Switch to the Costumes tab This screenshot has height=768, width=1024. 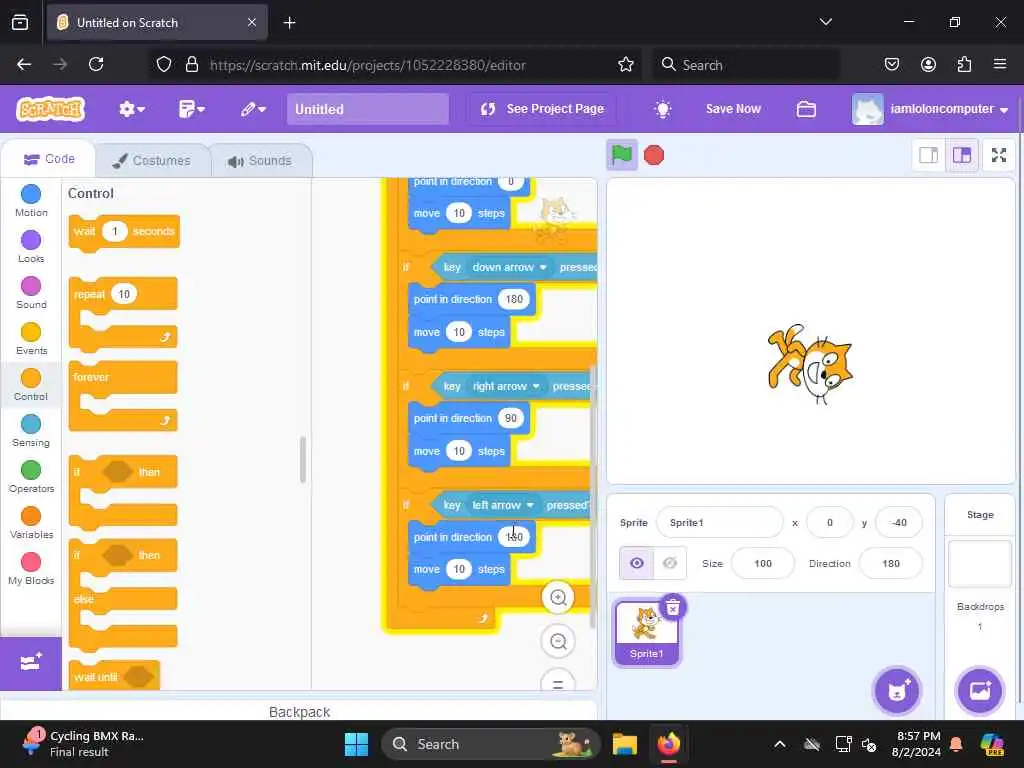[152, 161]
